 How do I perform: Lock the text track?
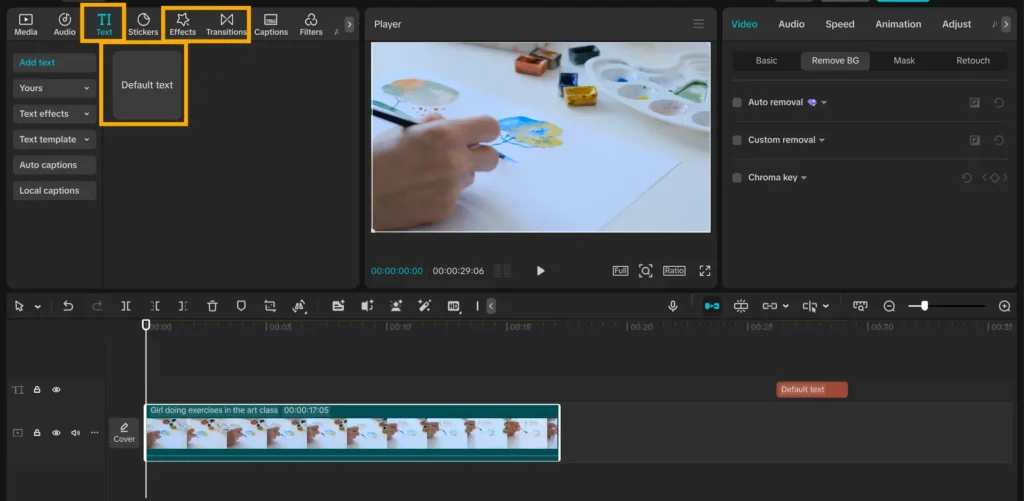(x=37, y=390)
